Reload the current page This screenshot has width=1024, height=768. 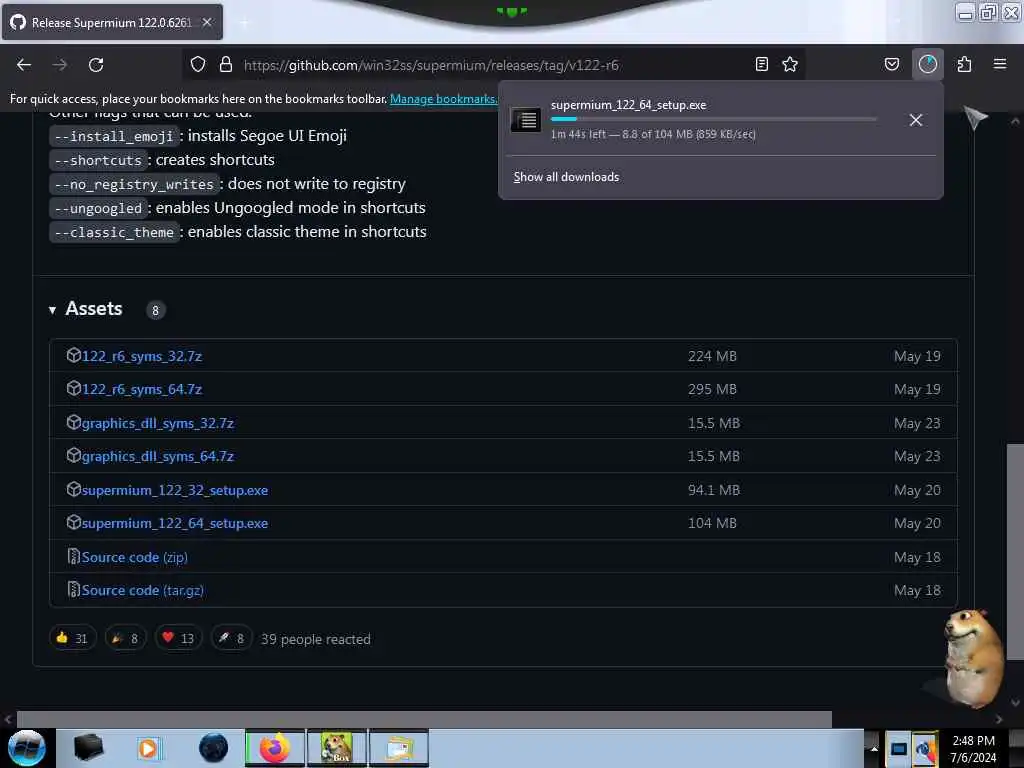pyautogui.click(x=96, y=65)
